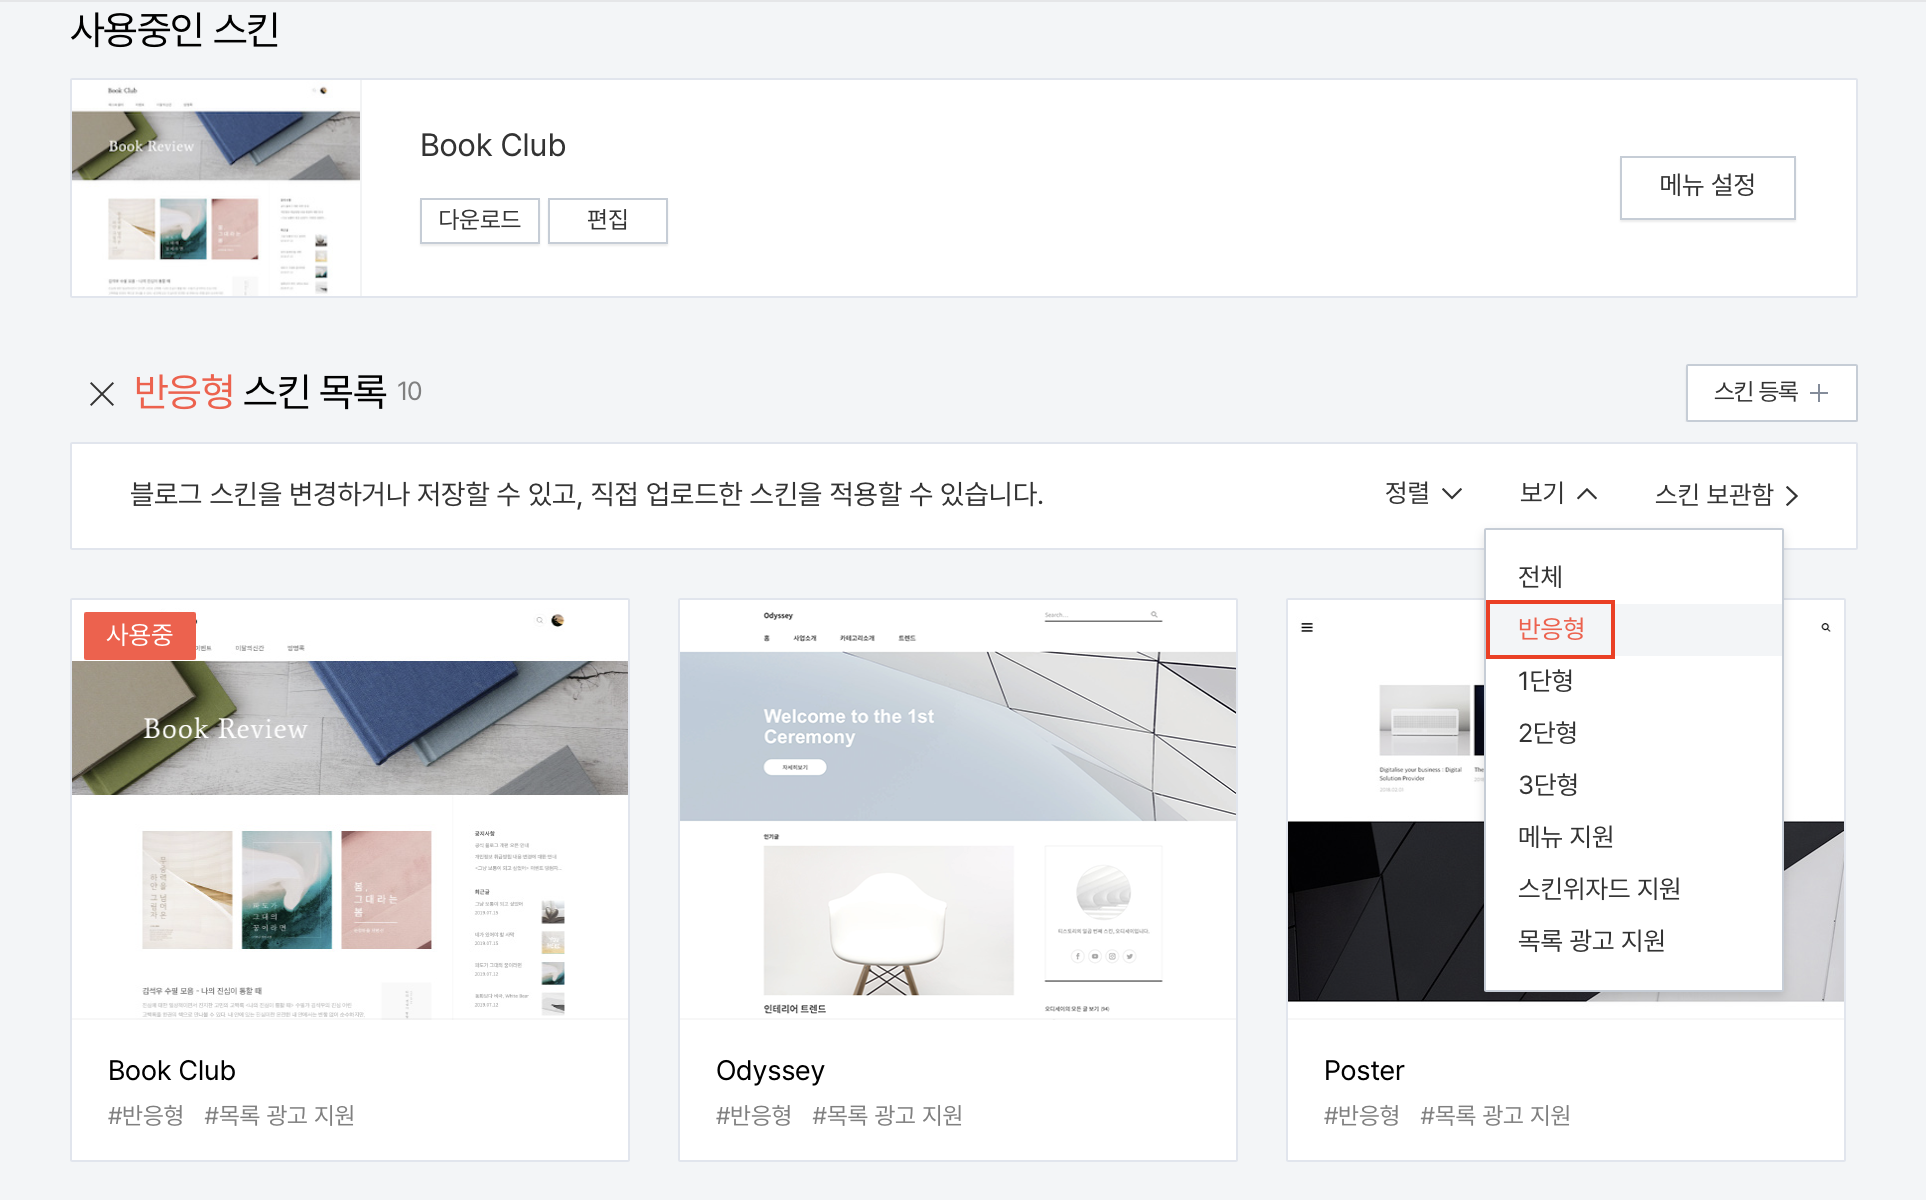This screenshot has width=1926, height=1200.
Task: Click the 다운로드 button
Action: tap(479, 220)
